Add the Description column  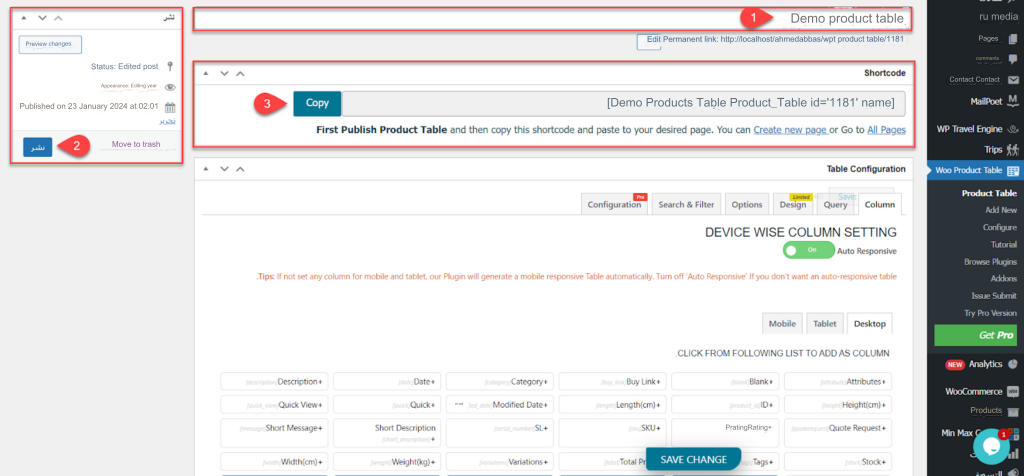pos(274,381)
